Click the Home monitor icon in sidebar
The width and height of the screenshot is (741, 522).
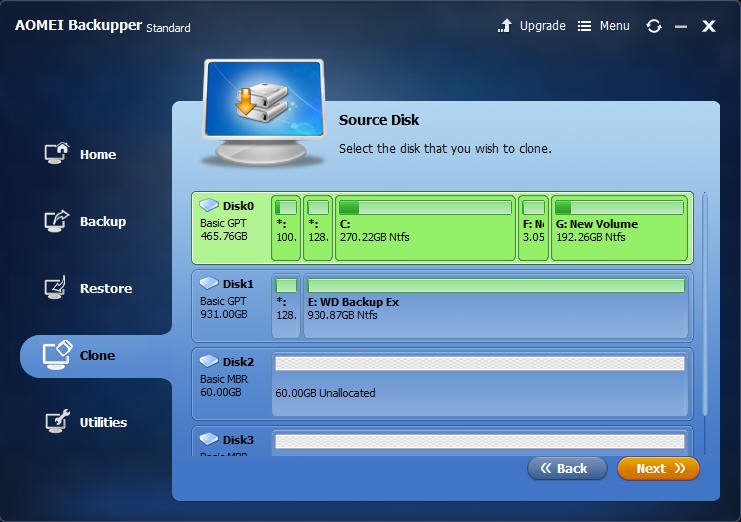(x=57, y=154)
